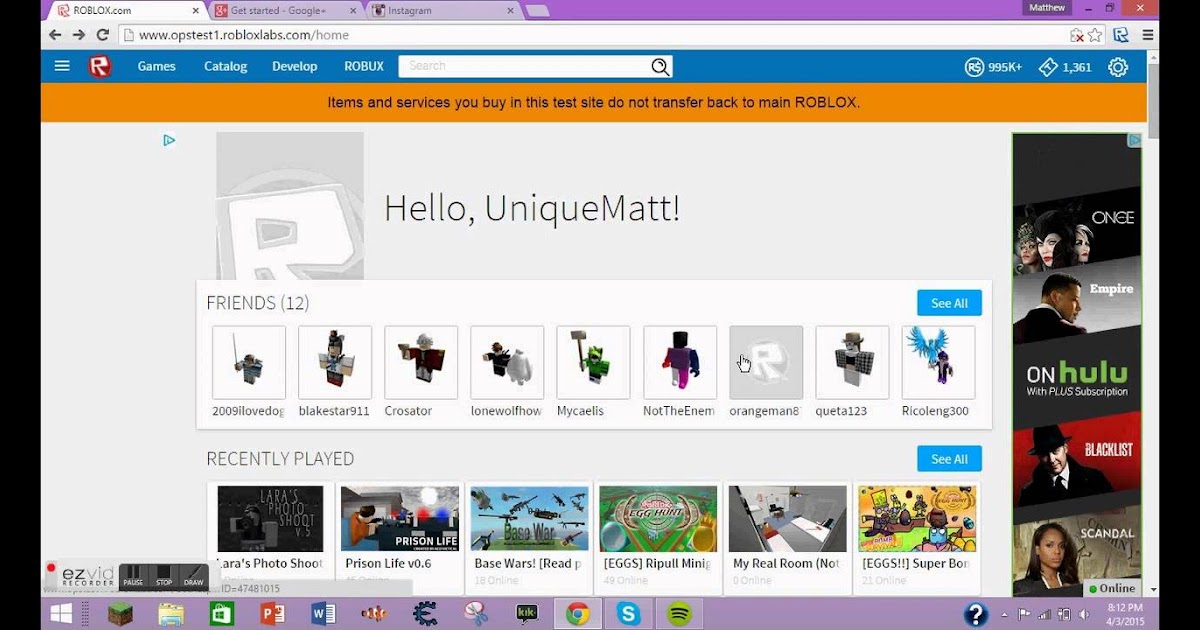Click the Online chat status bar
Image resolution: width=1200 pixels, height=630 pixels.
click(x=1113, y=588)
